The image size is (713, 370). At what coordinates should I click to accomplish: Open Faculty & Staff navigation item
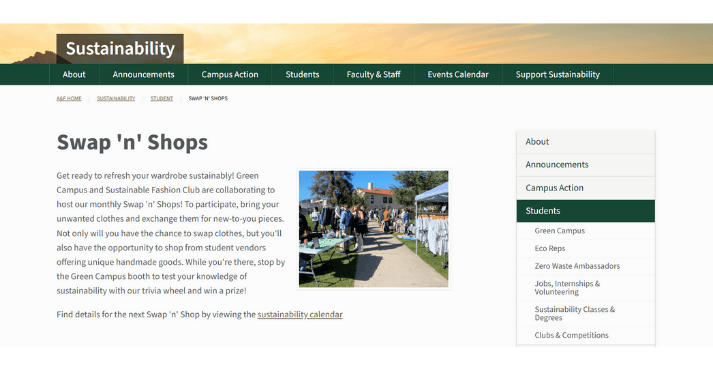point(373,75)
